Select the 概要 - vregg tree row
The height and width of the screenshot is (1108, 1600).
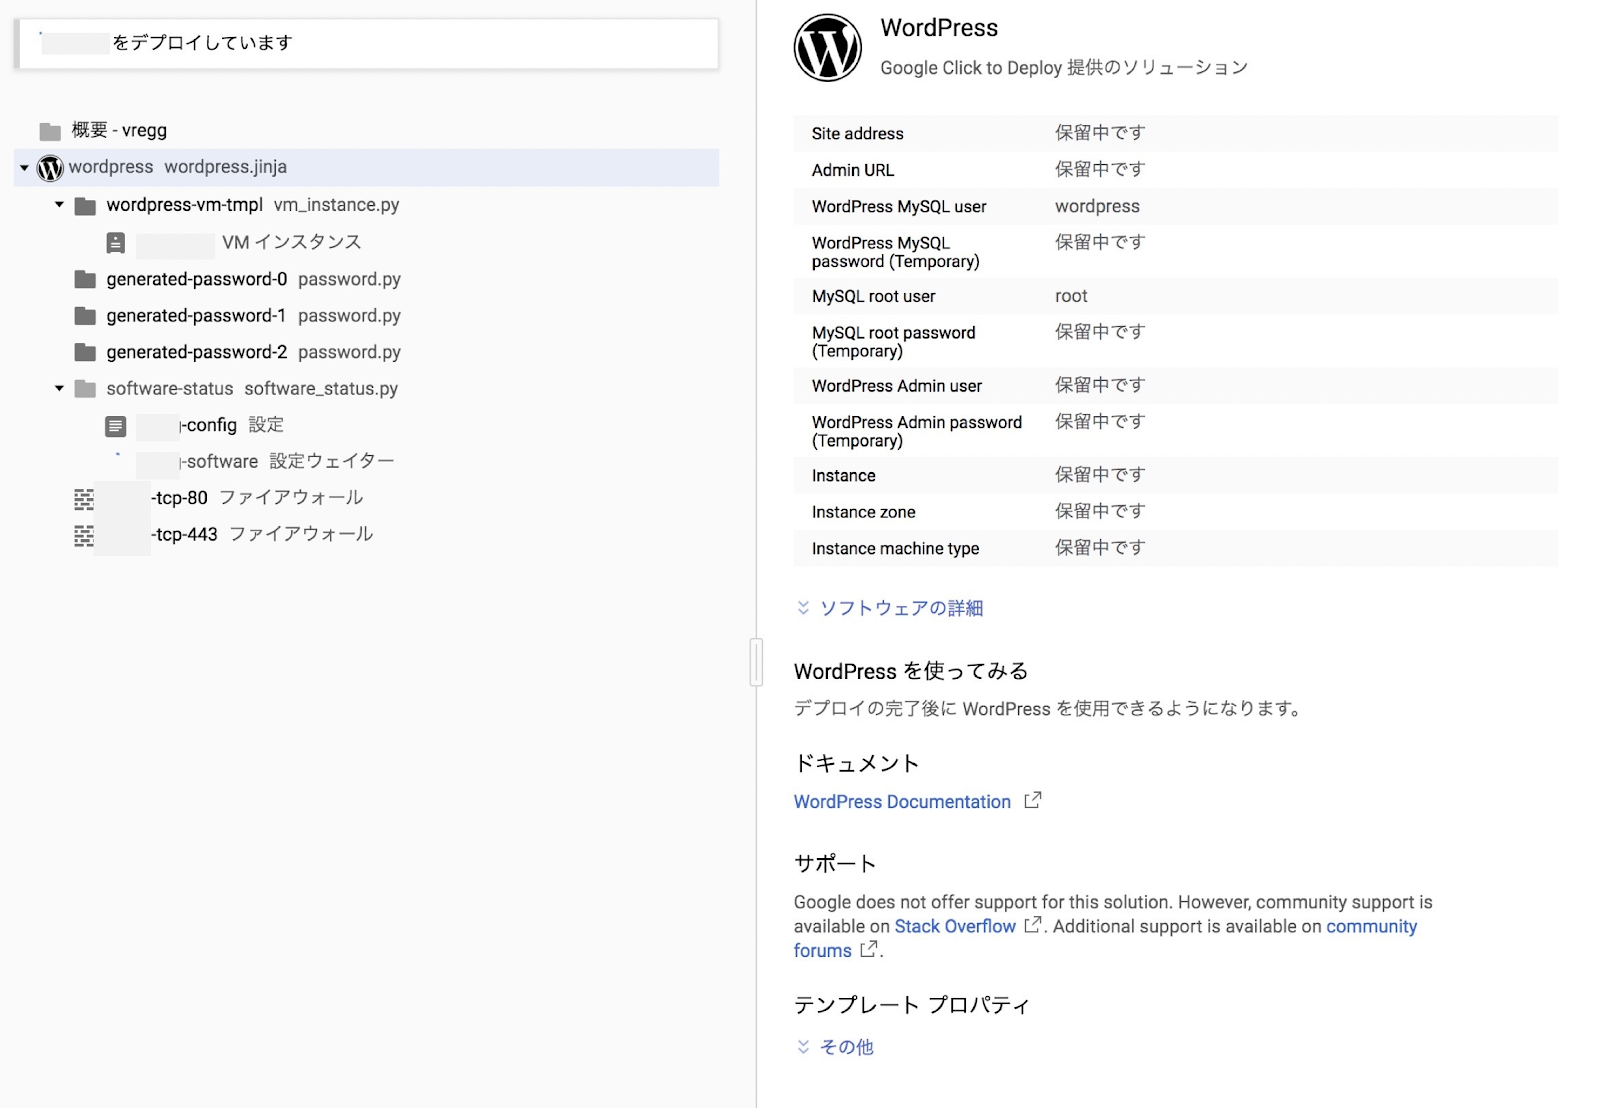[366, 131]
